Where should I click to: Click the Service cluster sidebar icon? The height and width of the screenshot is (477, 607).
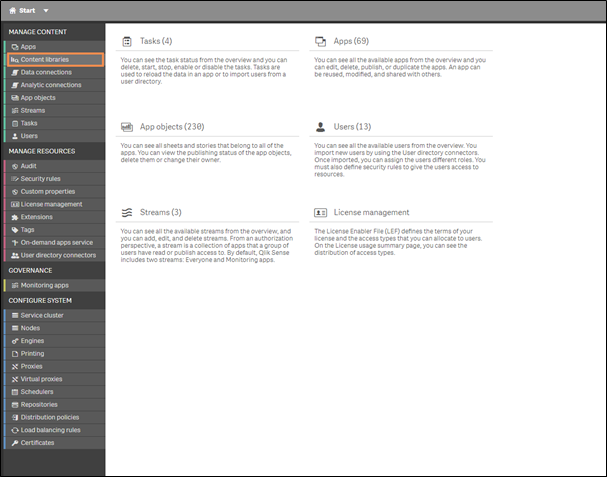(x=15, y=316)
